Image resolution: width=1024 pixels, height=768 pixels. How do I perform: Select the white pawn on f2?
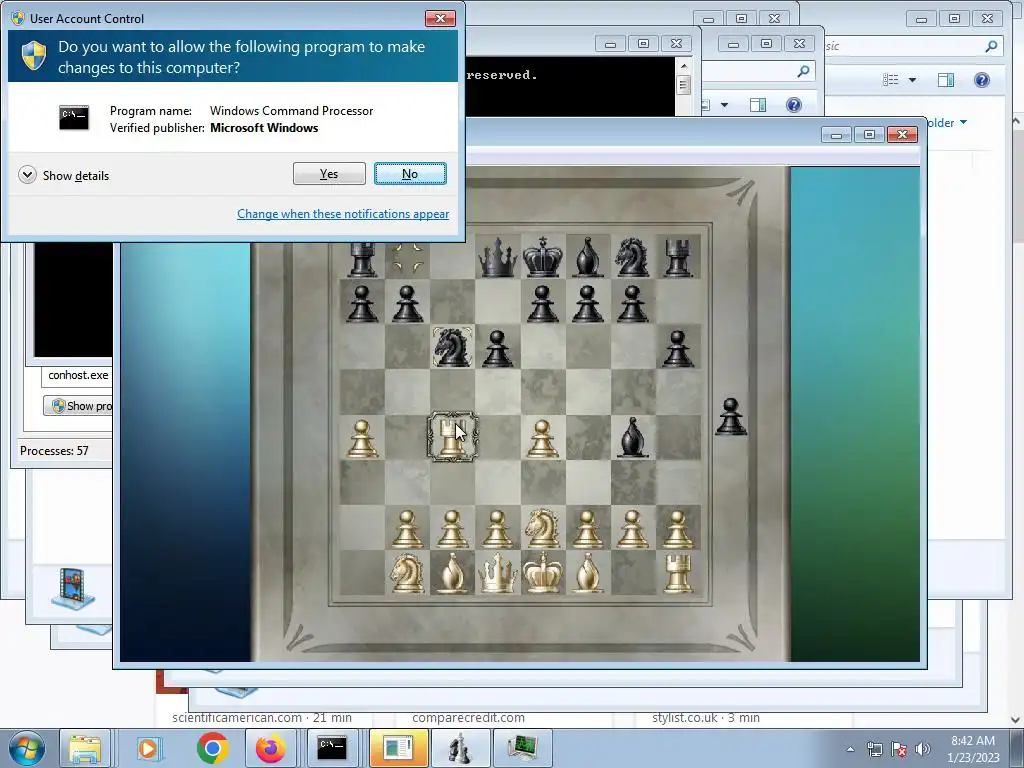tap(587, 528)
